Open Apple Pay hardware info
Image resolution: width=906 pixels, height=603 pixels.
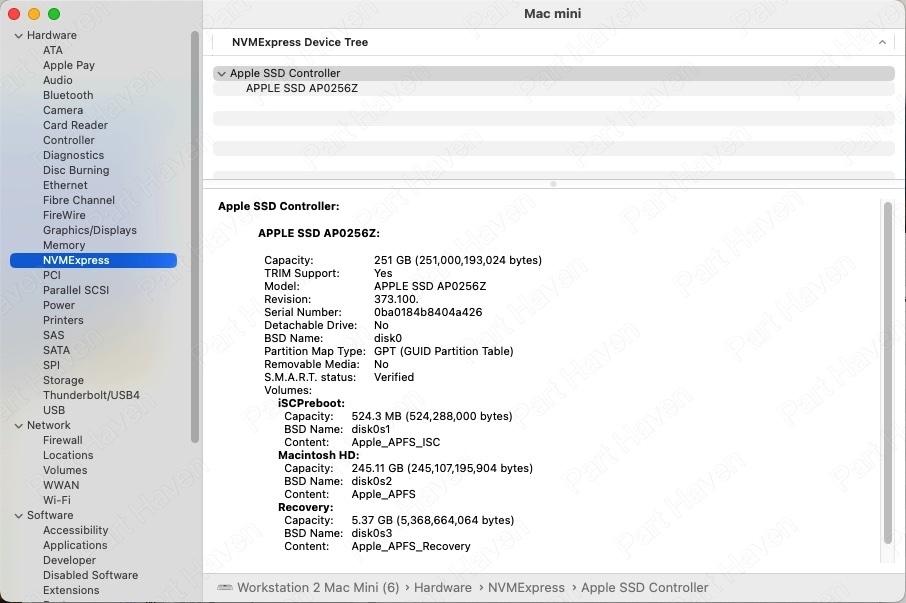(69, 65)
